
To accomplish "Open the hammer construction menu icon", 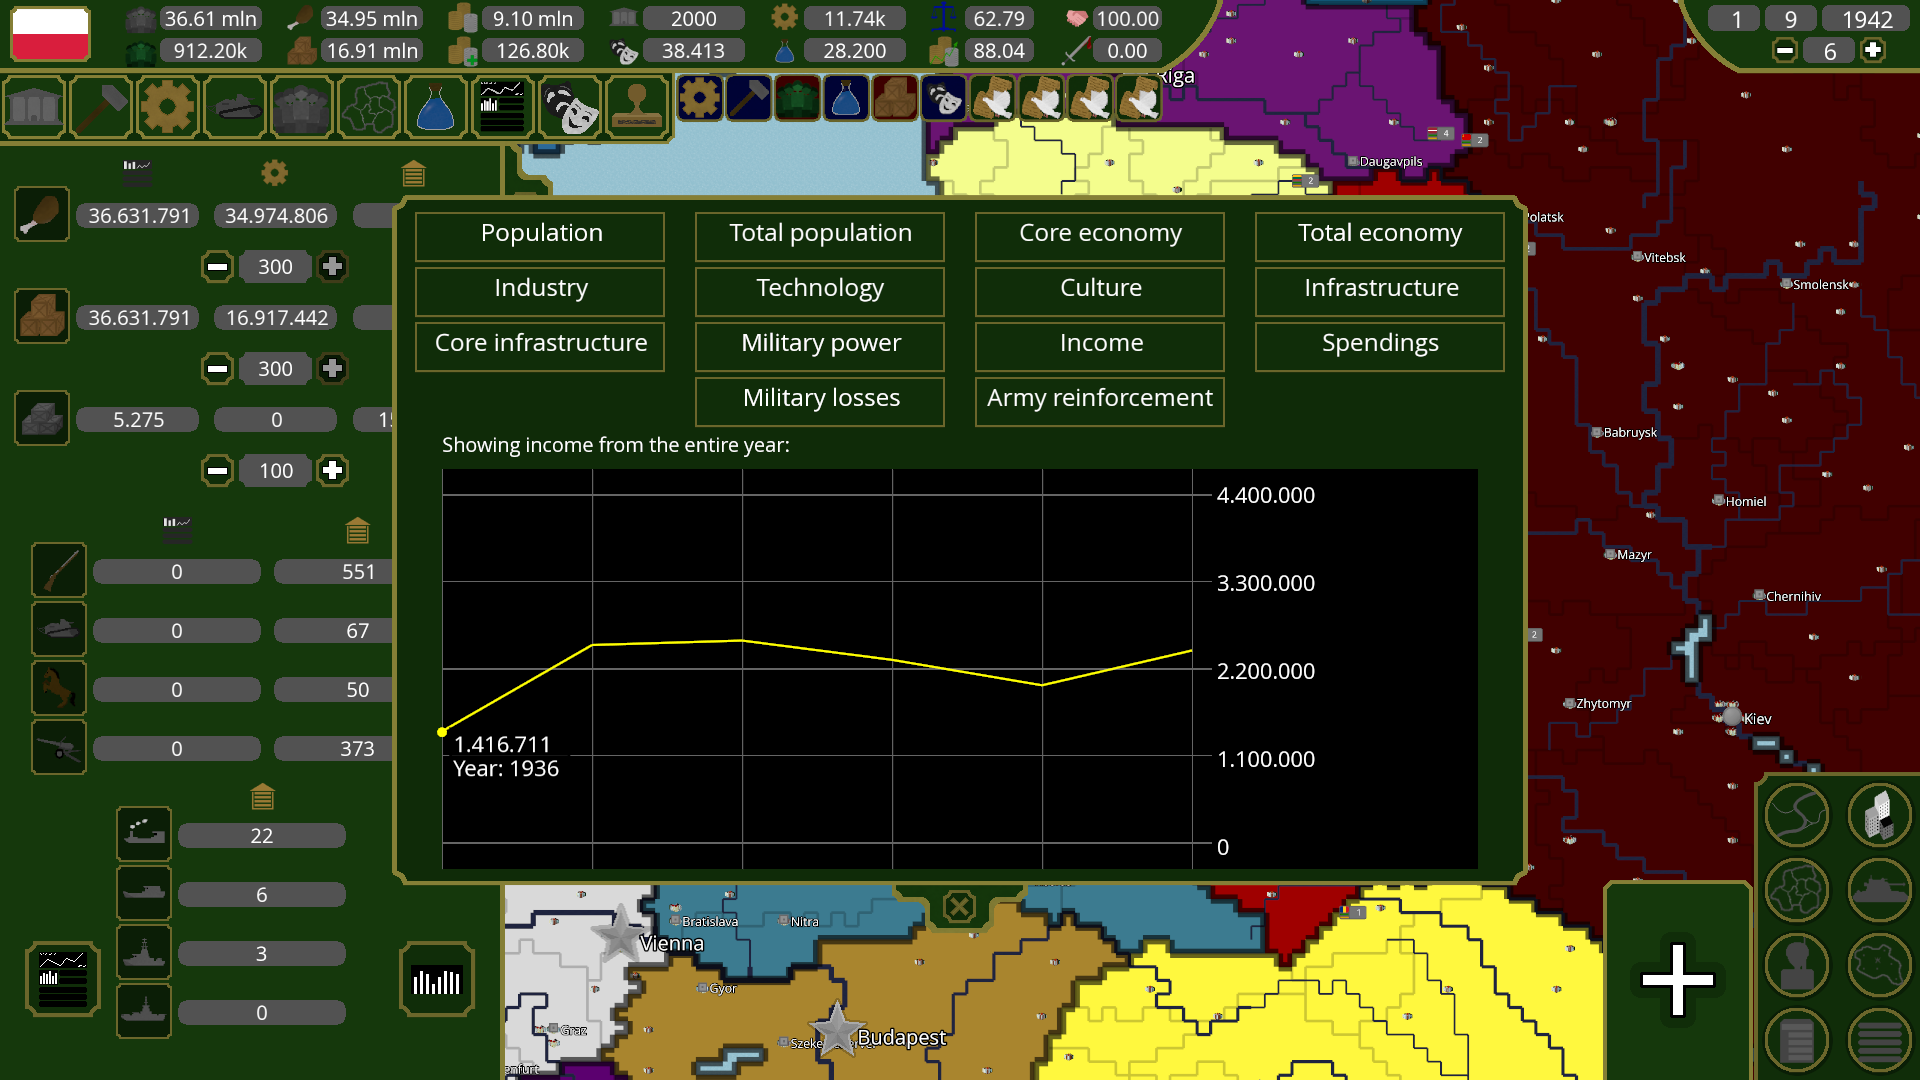I will tap(101, 106).
